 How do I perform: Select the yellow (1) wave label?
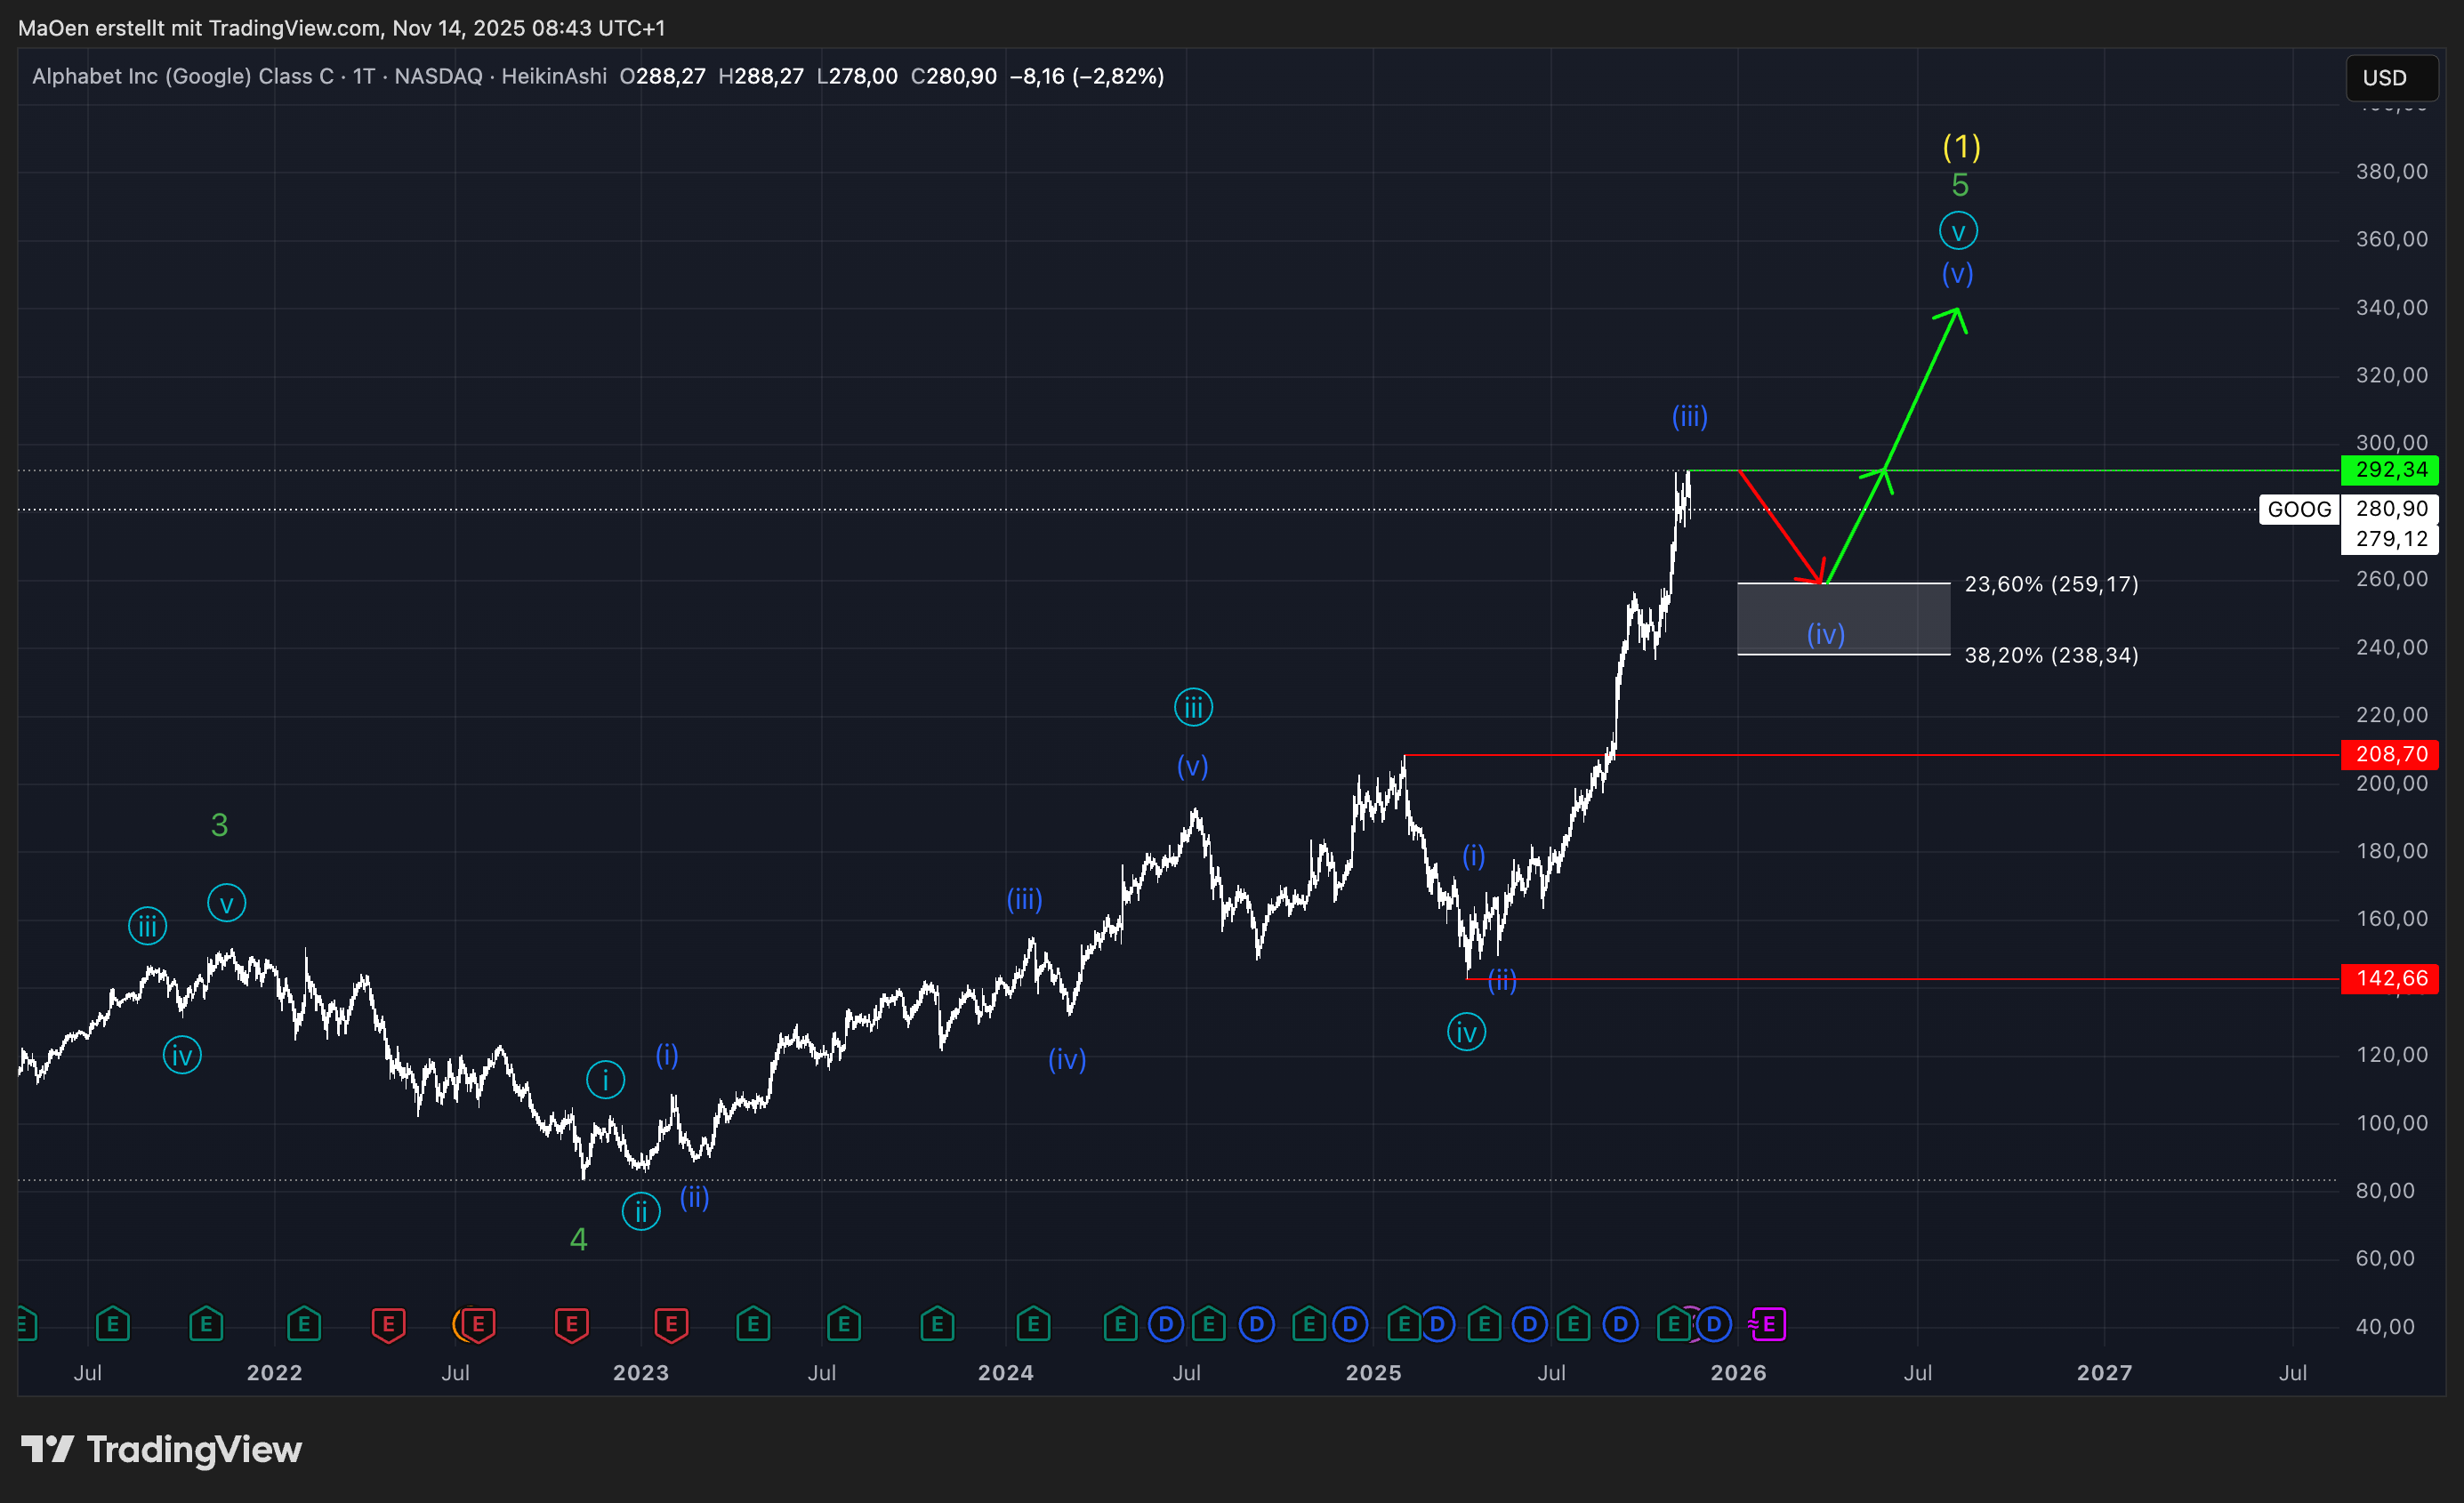[x=1961, y=147]
